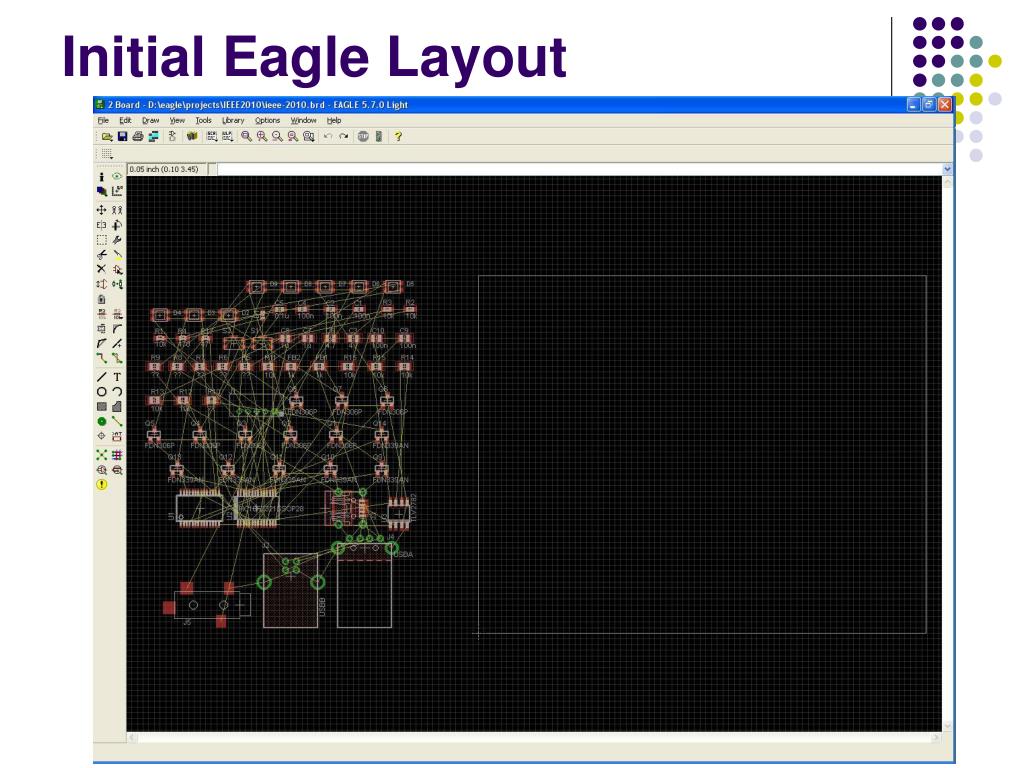This screenshot has height=768, width=1024.
Task: Select the Show eye tool
Action: pyautogui.click(x=117, y=176)
